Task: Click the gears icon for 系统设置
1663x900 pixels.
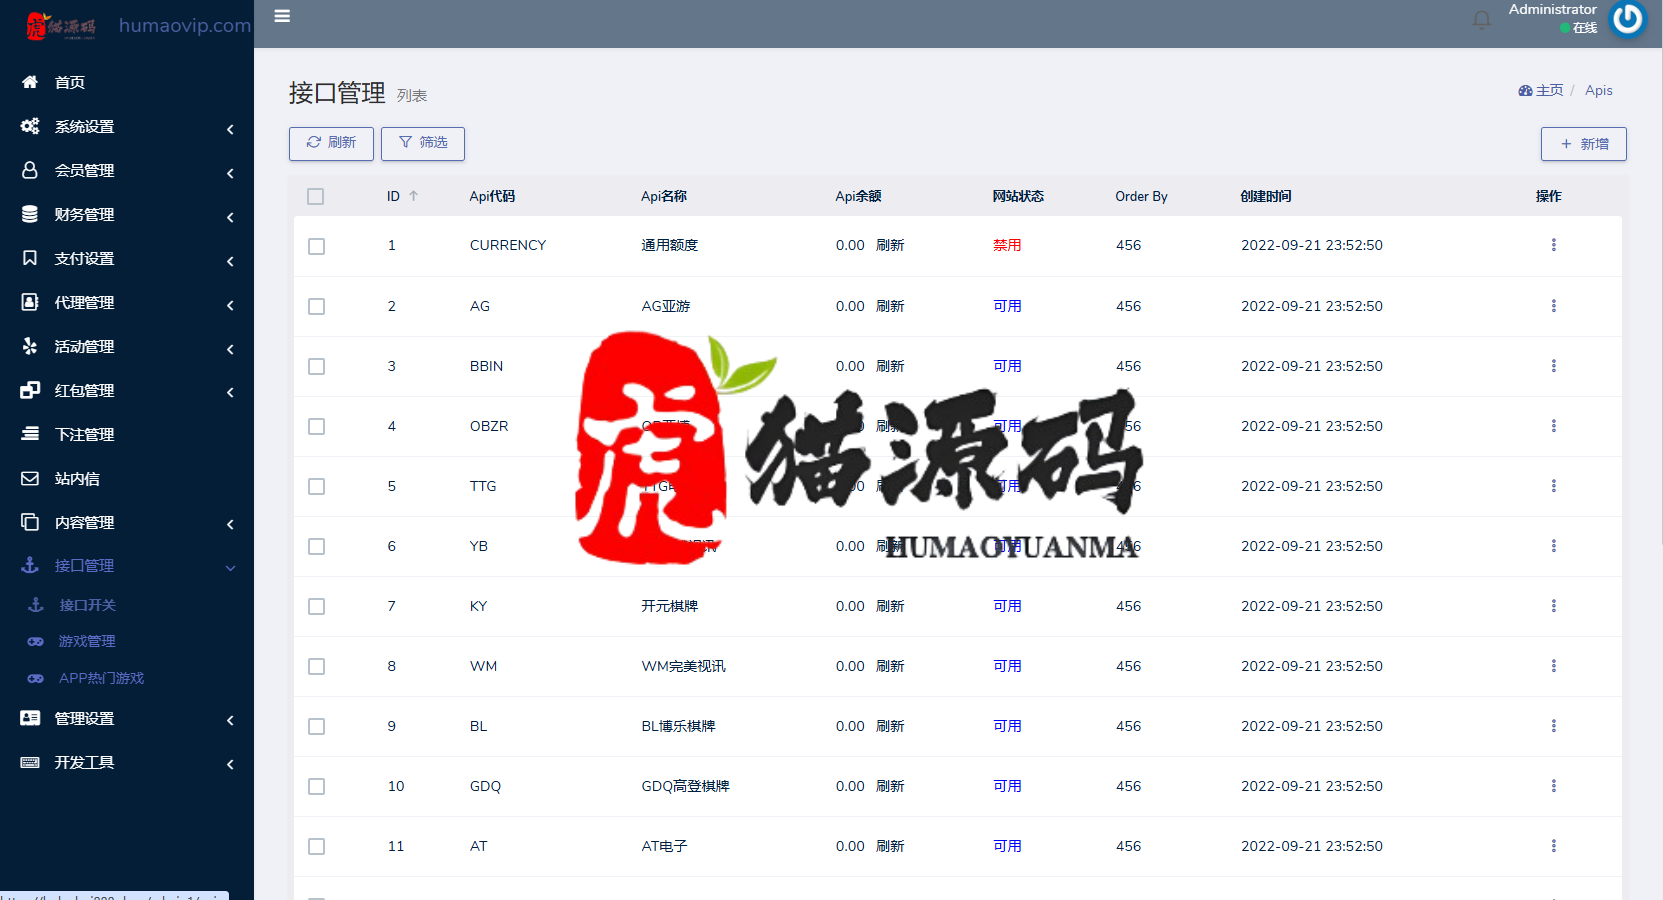Action: tap(30, 126)
